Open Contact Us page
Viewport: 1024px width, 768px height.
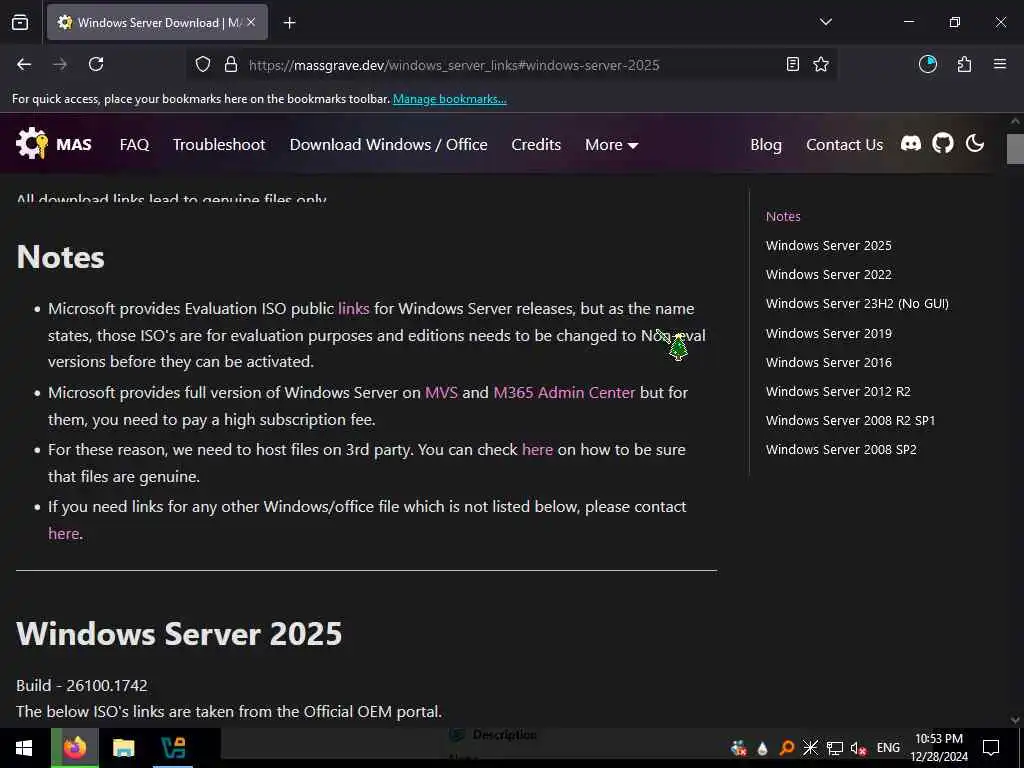(844, 144)
